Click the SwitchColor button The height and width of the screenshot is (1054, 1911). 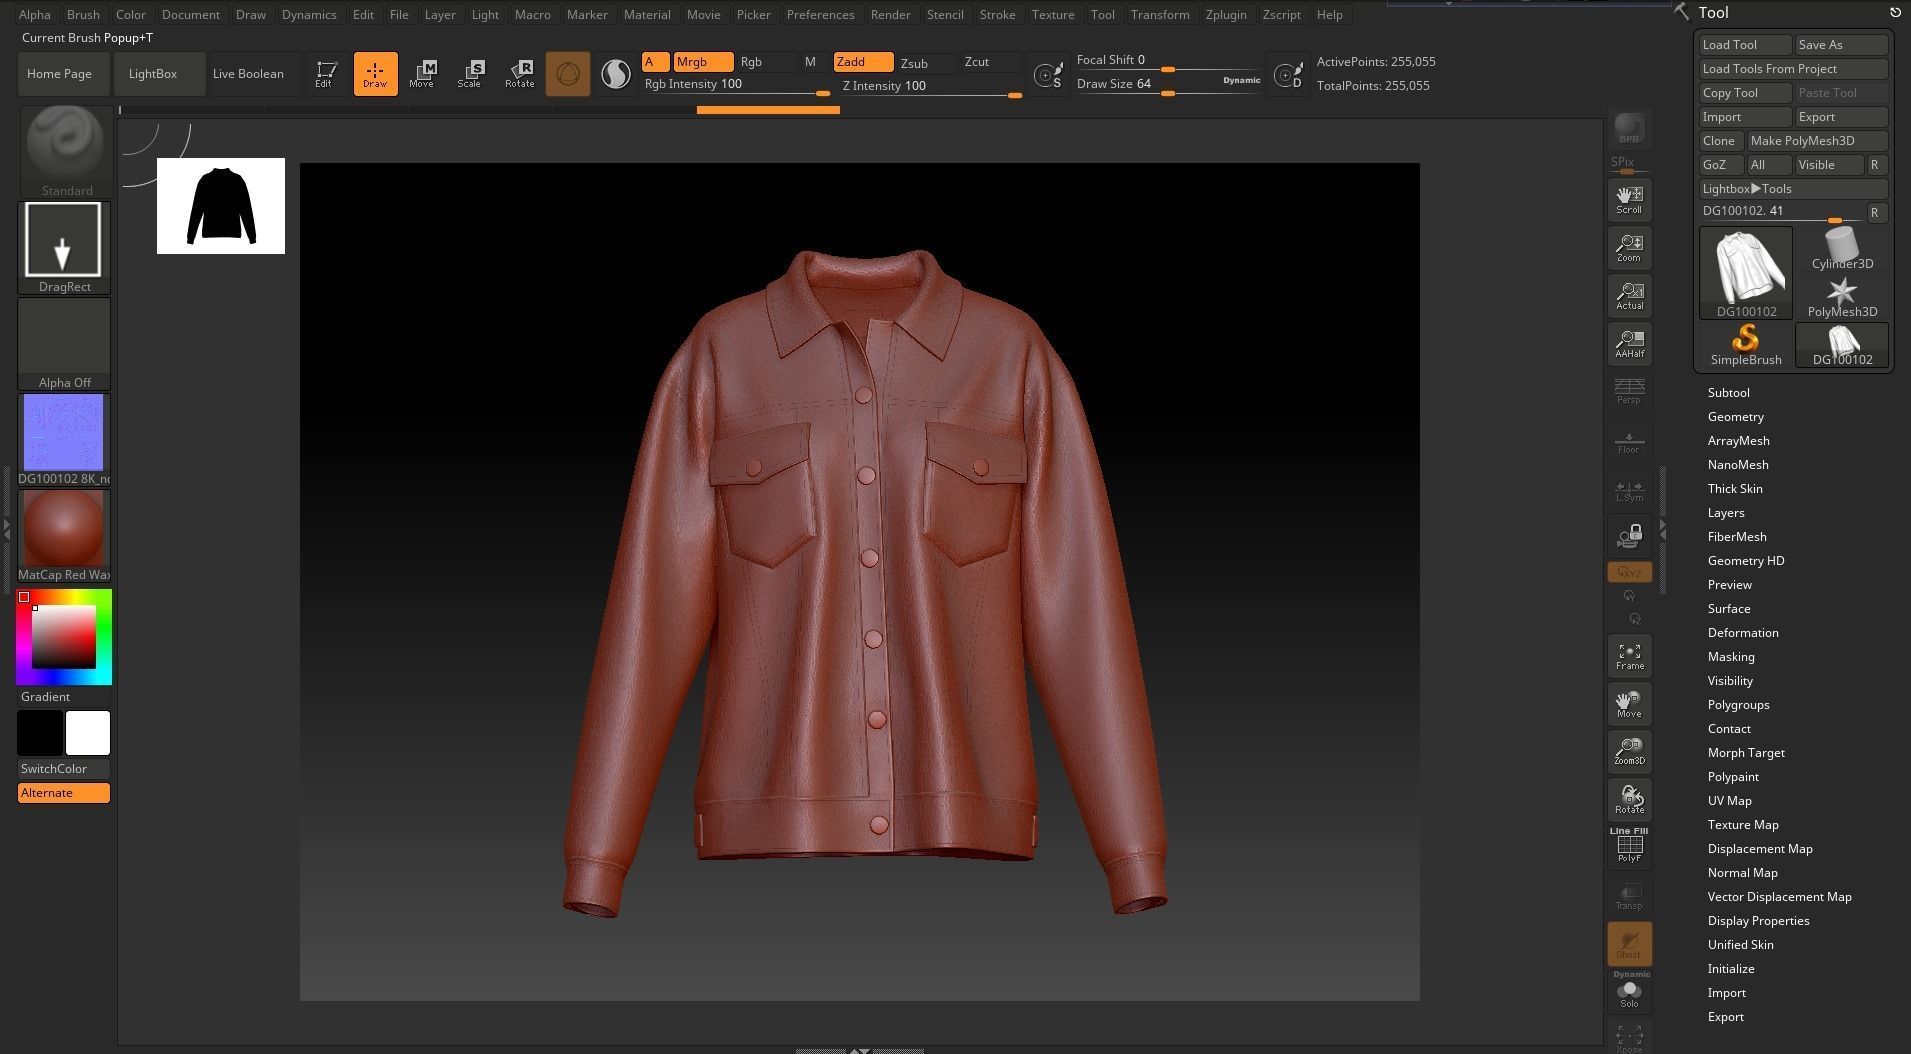pyautogui.click(x=64, y=769)
